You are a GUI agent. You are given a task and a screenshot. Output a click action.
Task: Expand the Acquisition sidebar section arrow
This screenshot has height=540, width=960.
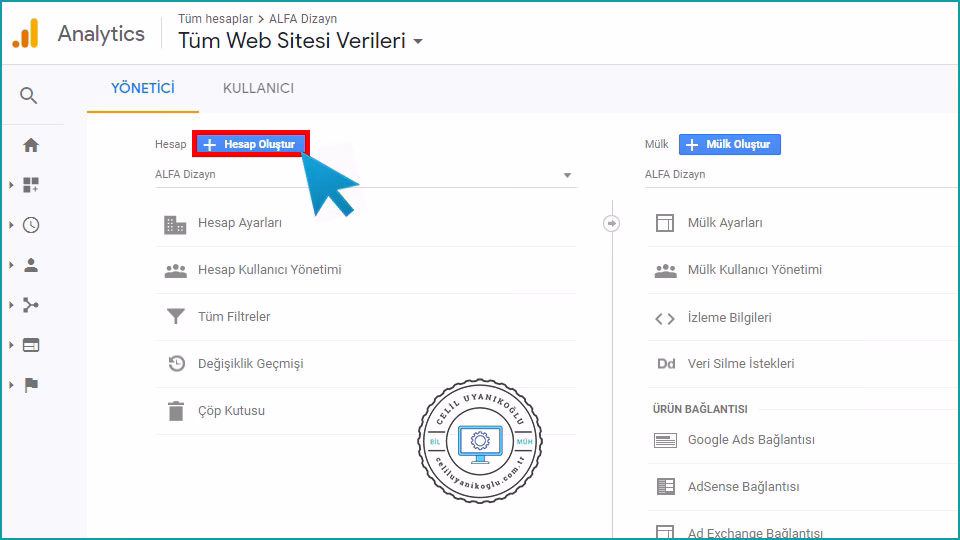11,305
